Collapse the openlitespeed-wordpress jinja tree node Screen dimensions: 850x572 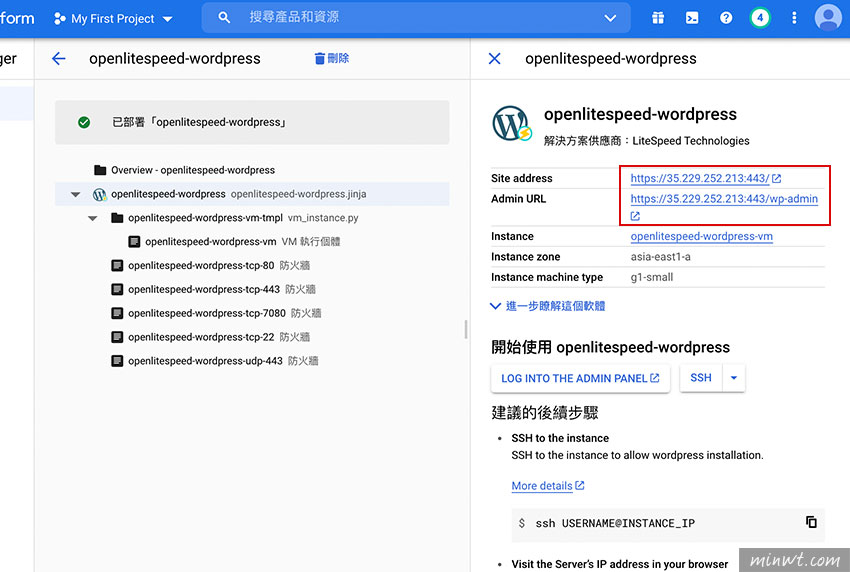tap(75, 194)
